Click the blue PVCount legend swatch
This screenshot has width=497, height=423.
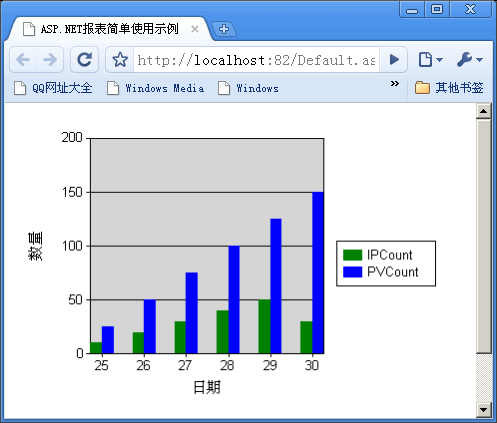pyautogui.click(x=353, y=272)
